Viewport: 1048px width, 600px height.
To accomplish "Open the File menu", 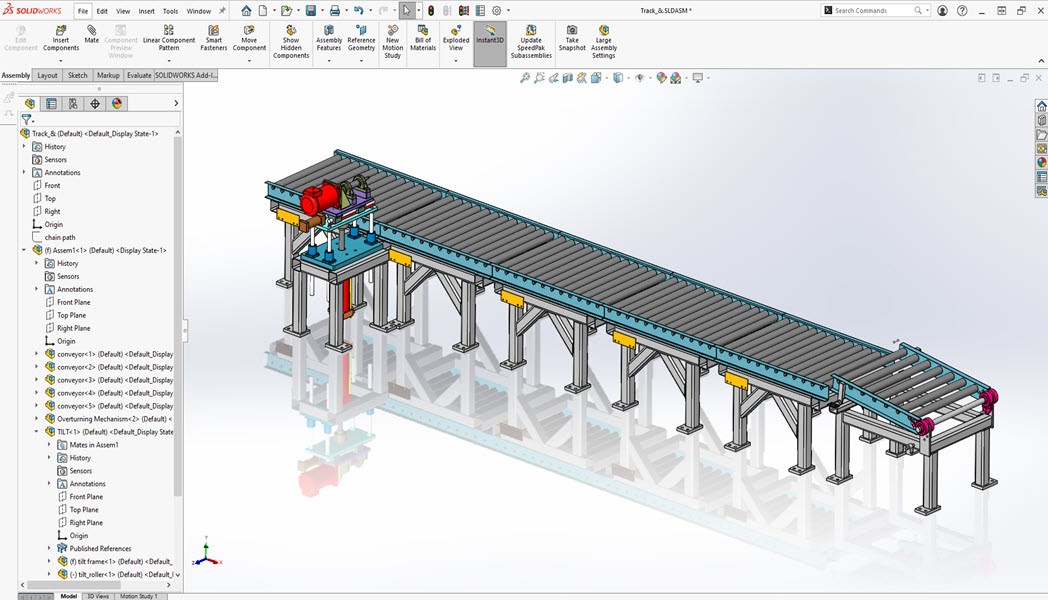I will pos(83,11).
